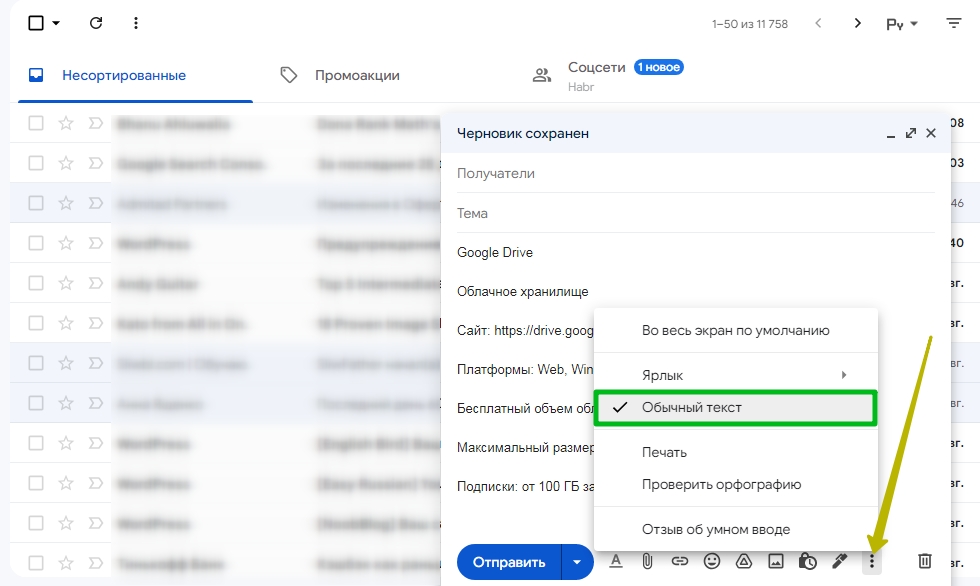Open the select-all checkbox dropdown arrow
Image resolution: width=980 pixels, height=586 pixels.
pos(56,23)
